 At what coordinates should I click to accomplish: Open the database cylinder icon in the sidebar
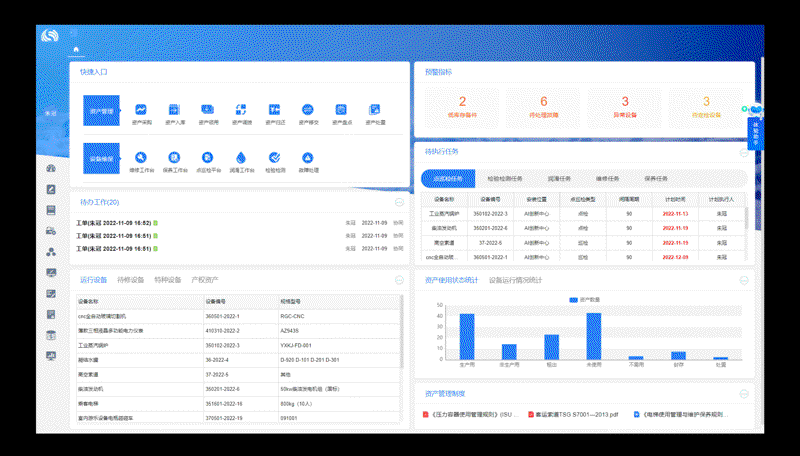coord(51,336)
